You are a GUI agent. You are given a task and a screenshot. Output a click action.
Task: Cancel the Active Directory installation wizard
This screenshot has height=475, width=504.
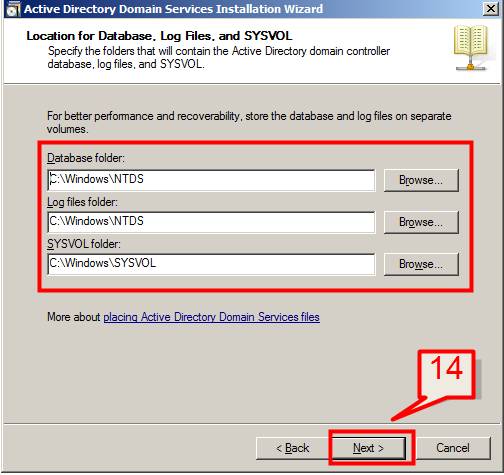click(453, 448)
